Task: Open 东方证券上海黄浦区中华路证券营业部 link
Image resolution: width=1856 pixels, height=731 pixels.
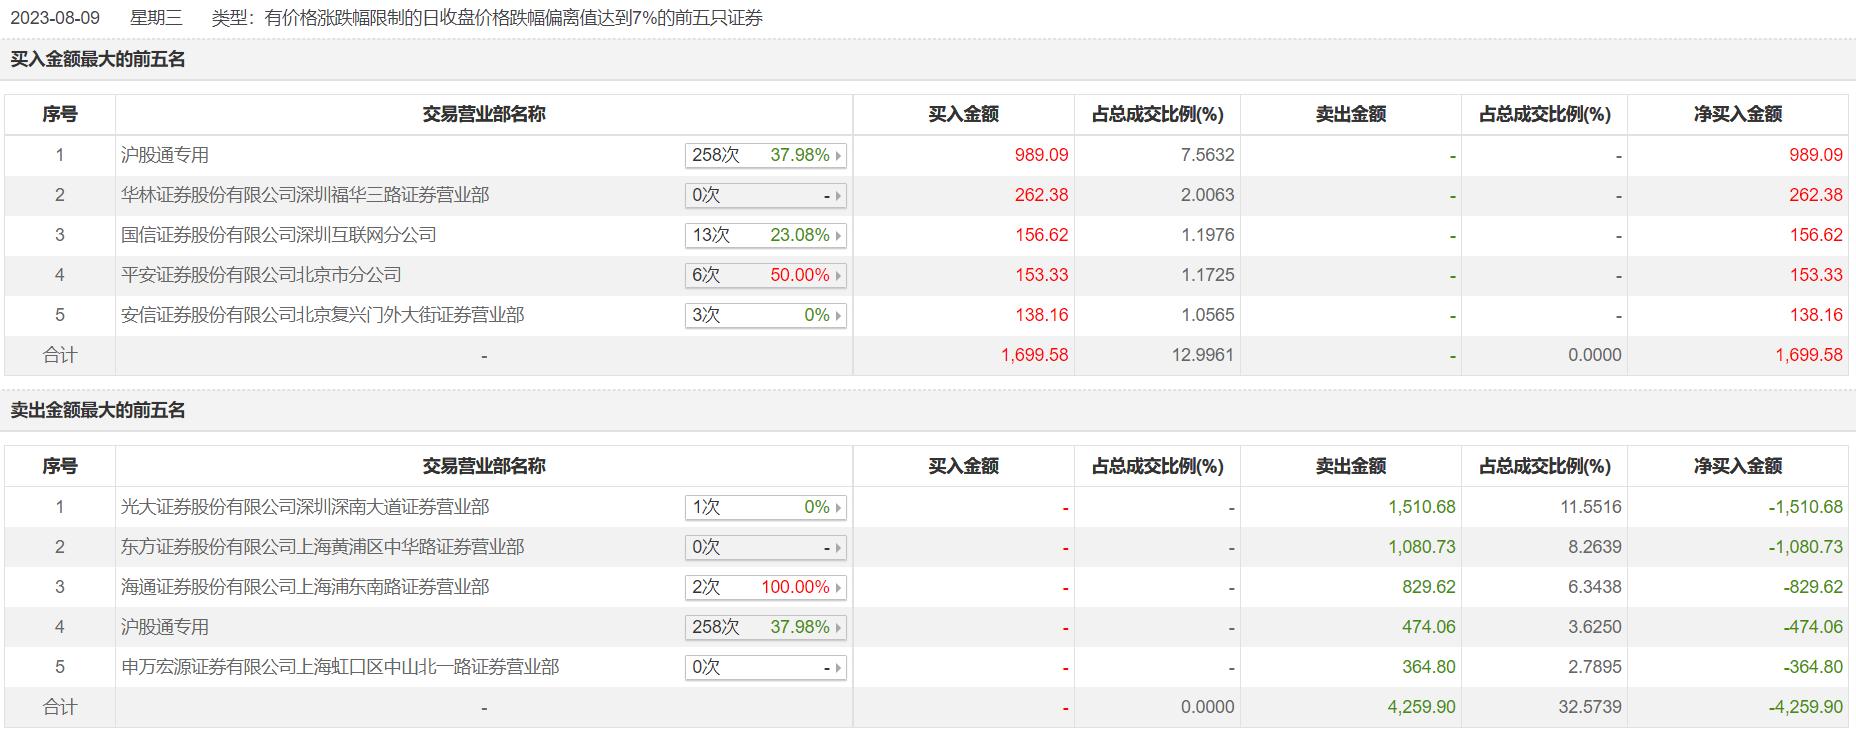Action: (x=323, y=547)
